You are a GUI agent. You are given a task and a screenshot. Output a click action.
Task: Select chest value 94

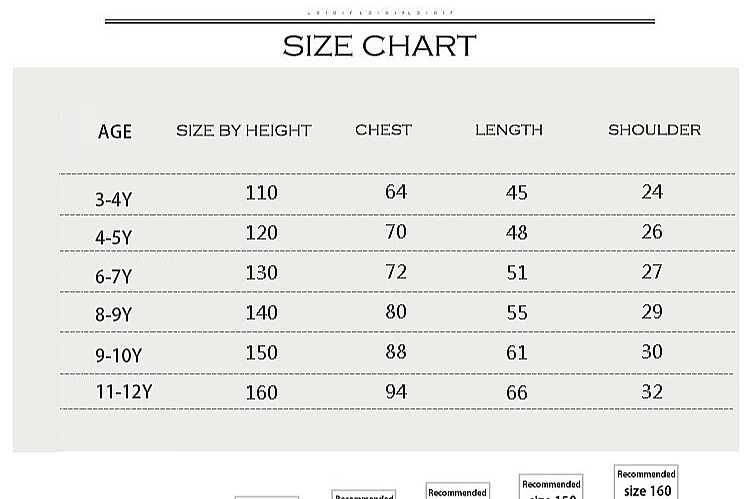point(396,391)
